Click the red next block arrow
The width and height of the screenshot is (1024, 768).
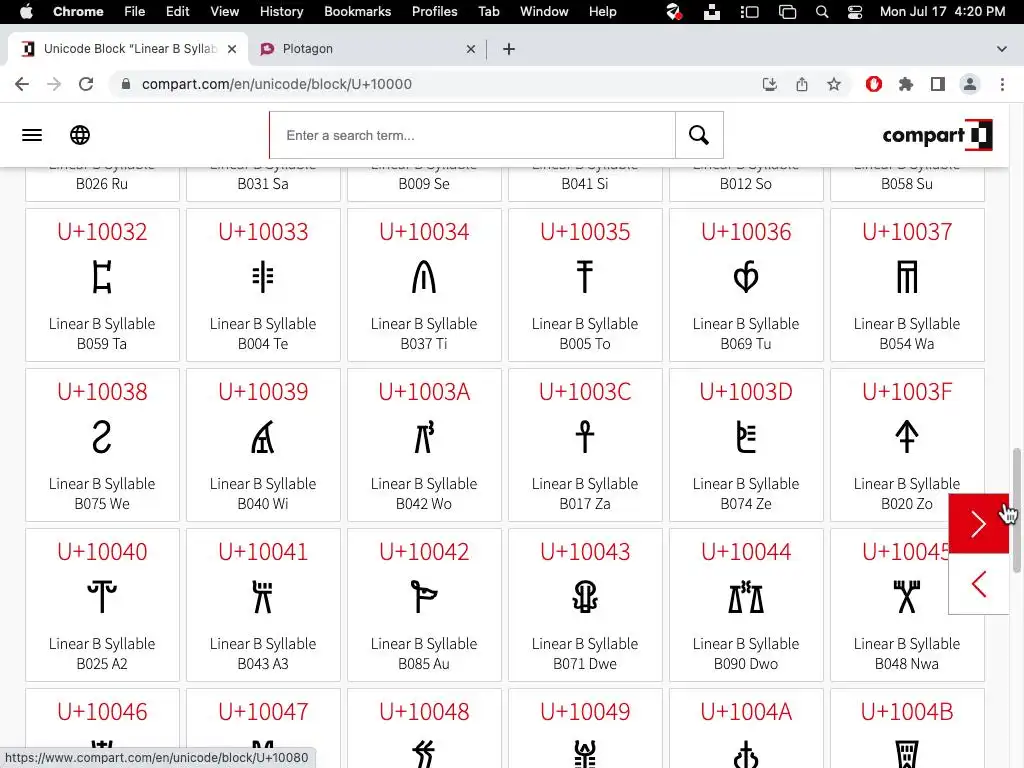tap(978, 524)
